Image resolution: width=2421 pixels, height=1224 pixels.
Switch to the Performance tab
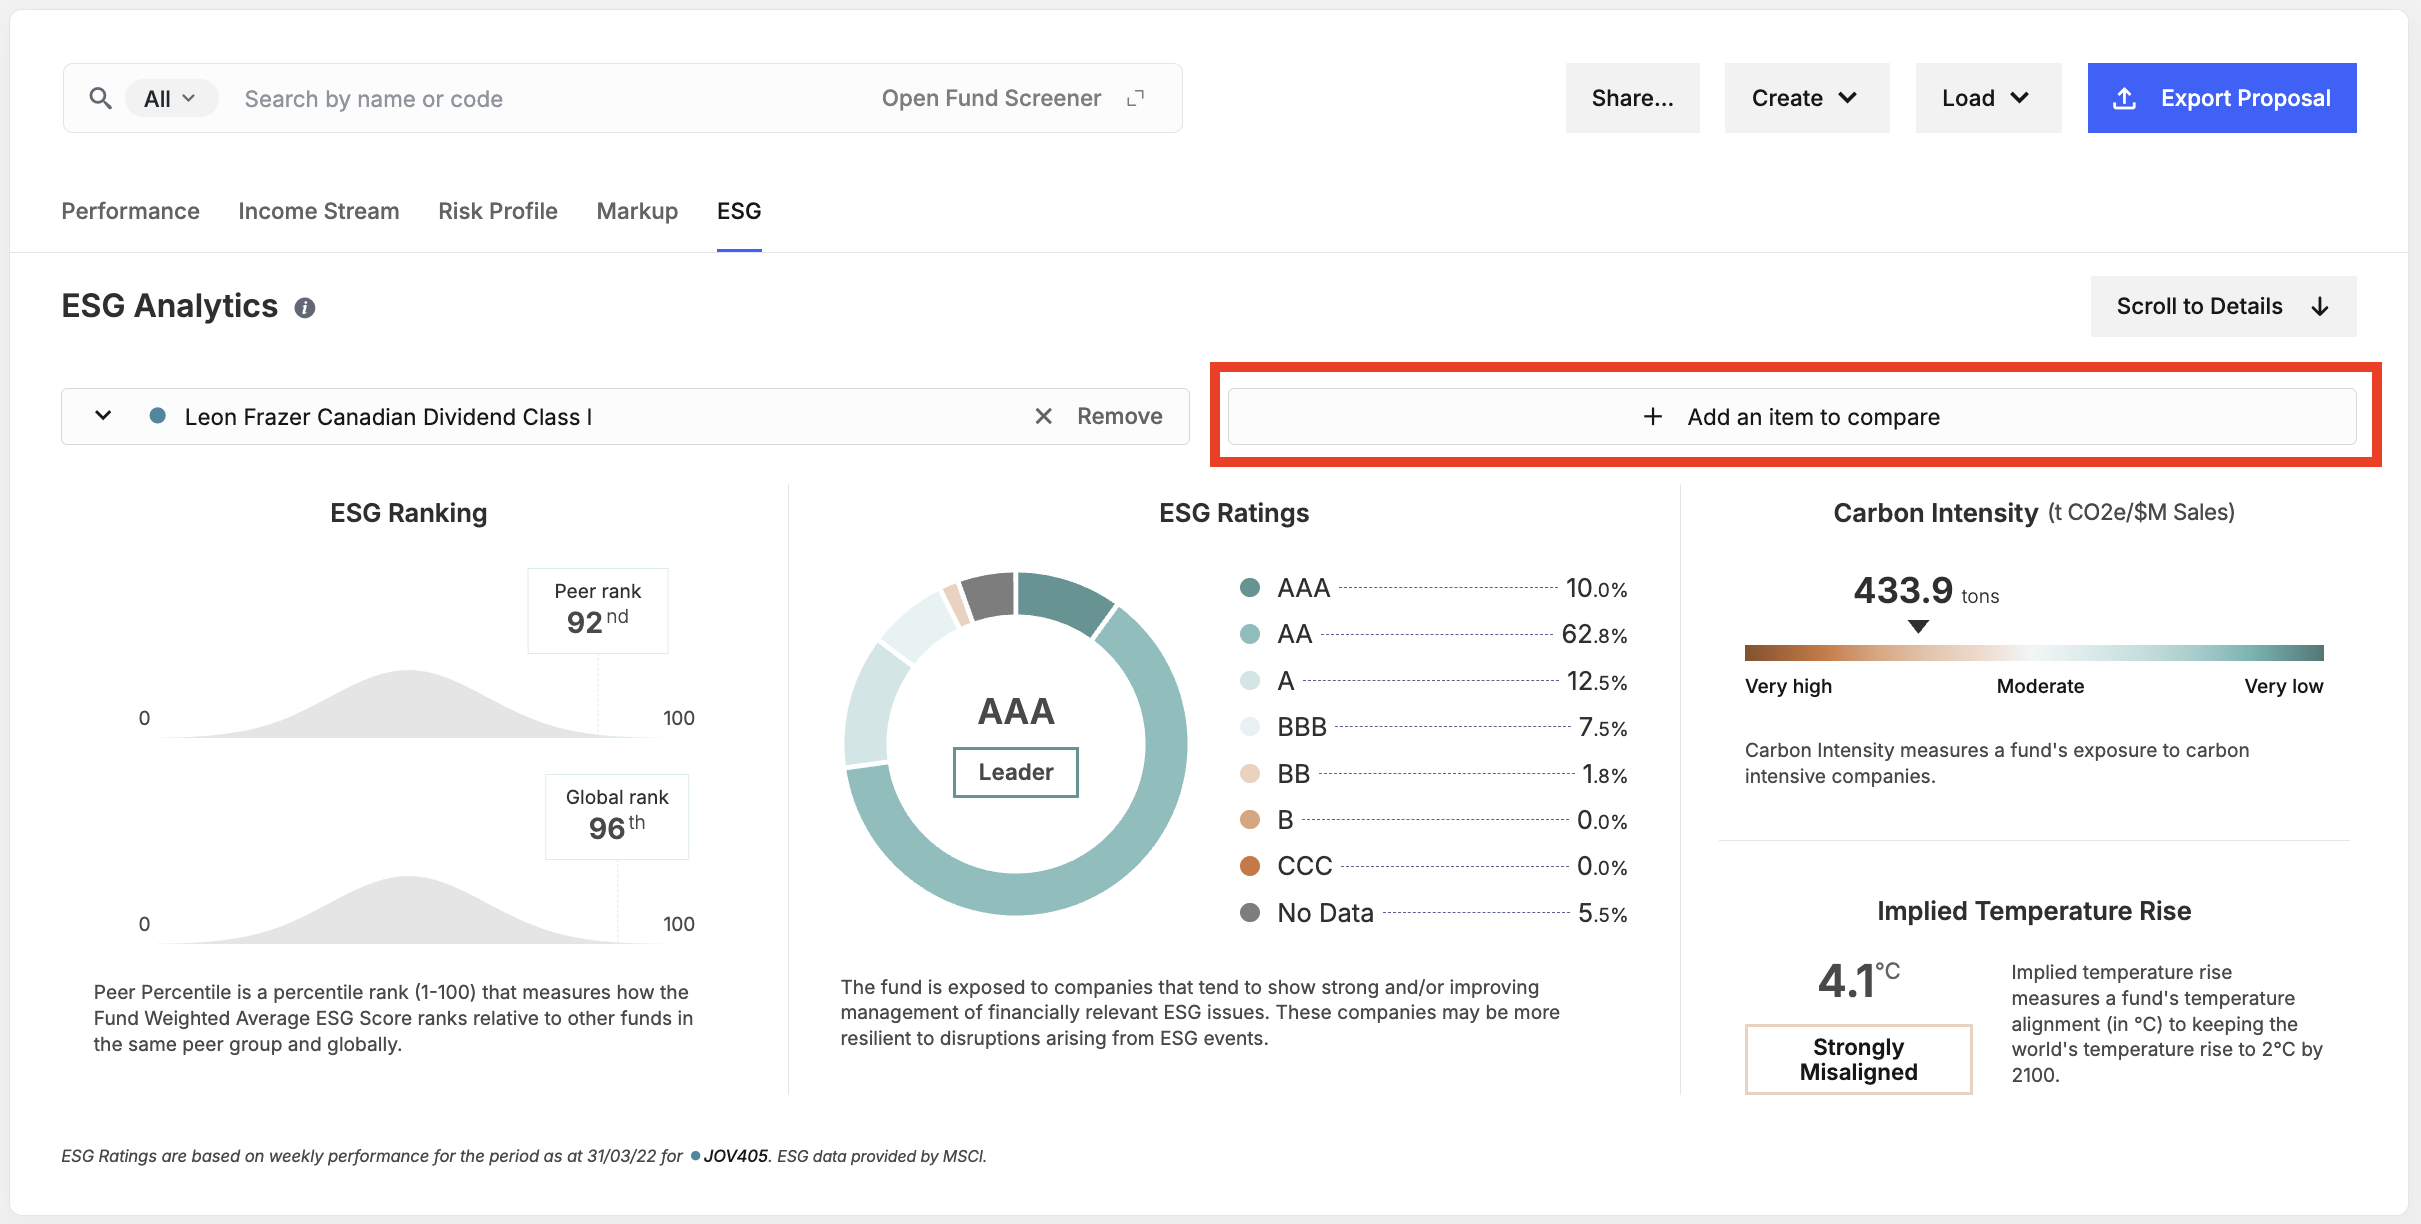coord(130,211)
